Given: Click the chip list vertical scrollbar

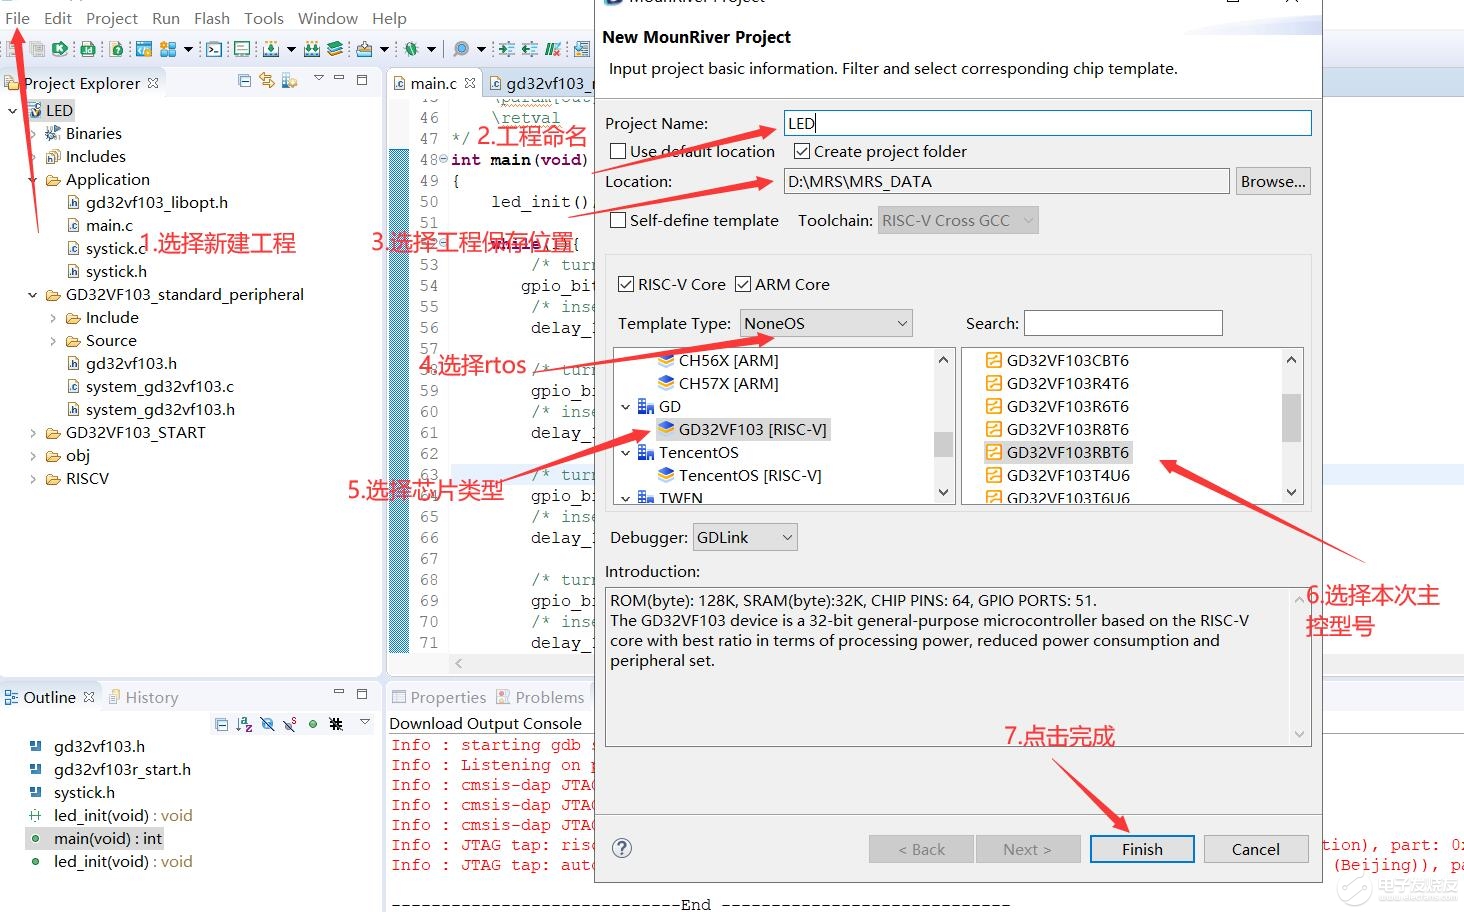Looking at the screenshot, I should pyautogui.click(x=1291, y=426).
